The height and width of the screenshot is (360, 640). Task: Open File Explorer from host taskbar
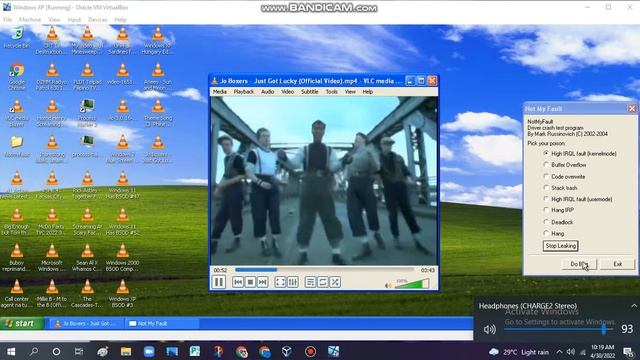click(126, 351)
